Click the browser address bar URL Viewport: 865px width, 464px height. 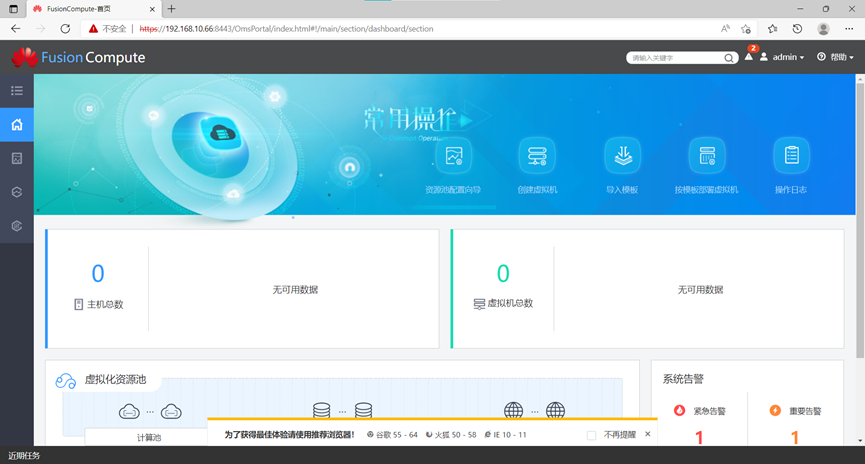(286, 29)
